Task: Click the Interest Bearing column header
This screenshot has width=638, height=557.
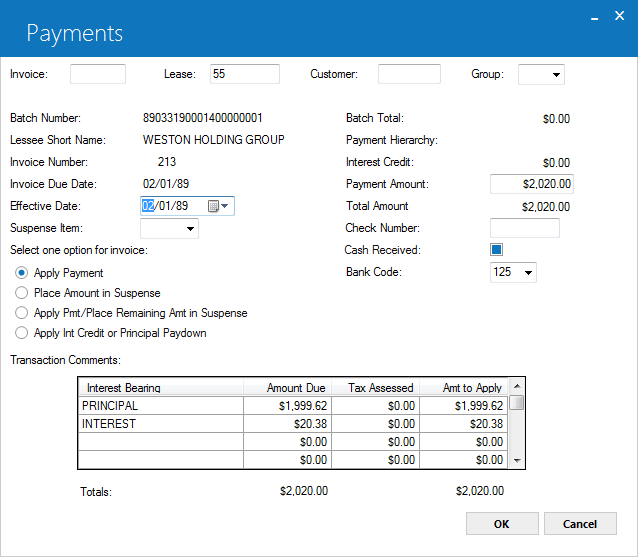Action: (161, 387)
